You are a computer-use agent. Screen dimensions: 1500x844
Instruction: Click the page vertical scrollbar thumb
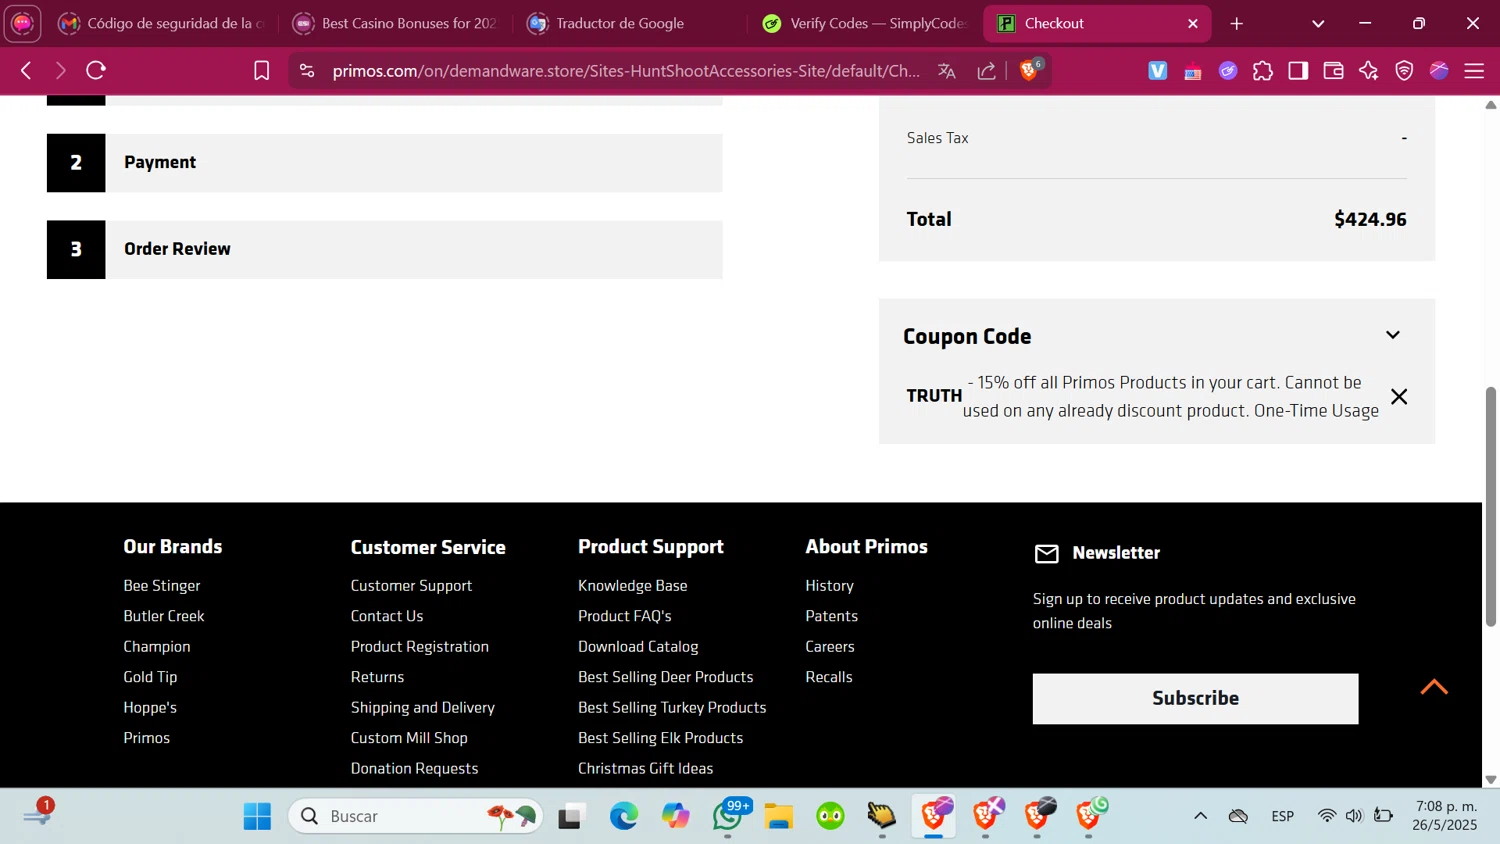coord(1490,506)
